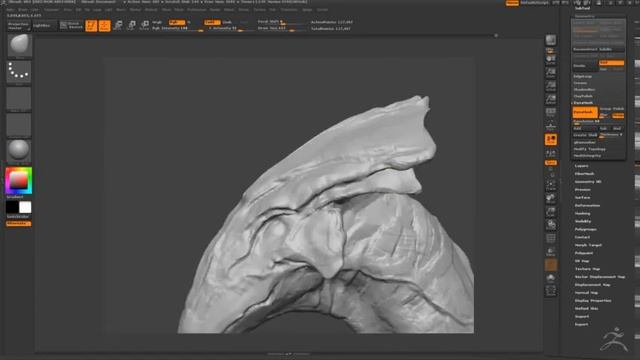Toggle the Floor grid in right shelf
Viewport: 640px width, 360px height.
click(x=551, y=126)
